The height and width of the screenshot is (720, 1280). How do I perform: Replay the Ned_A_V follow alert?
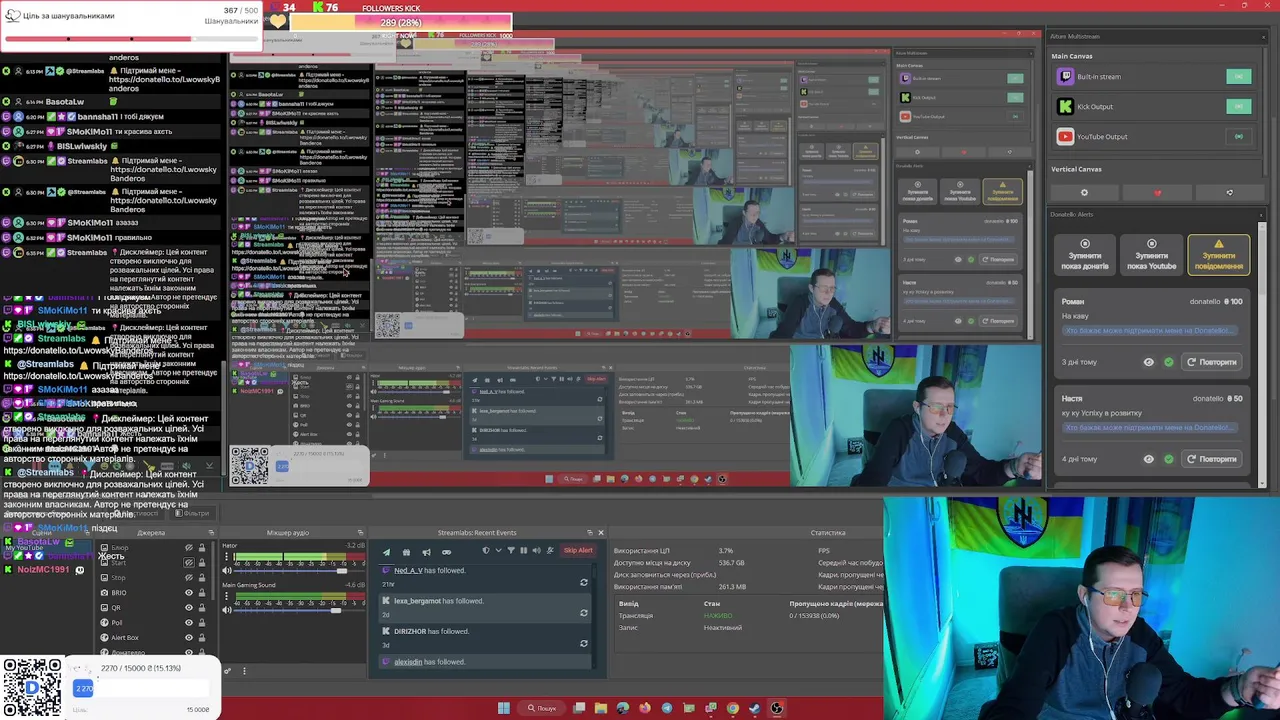(584, 582)
